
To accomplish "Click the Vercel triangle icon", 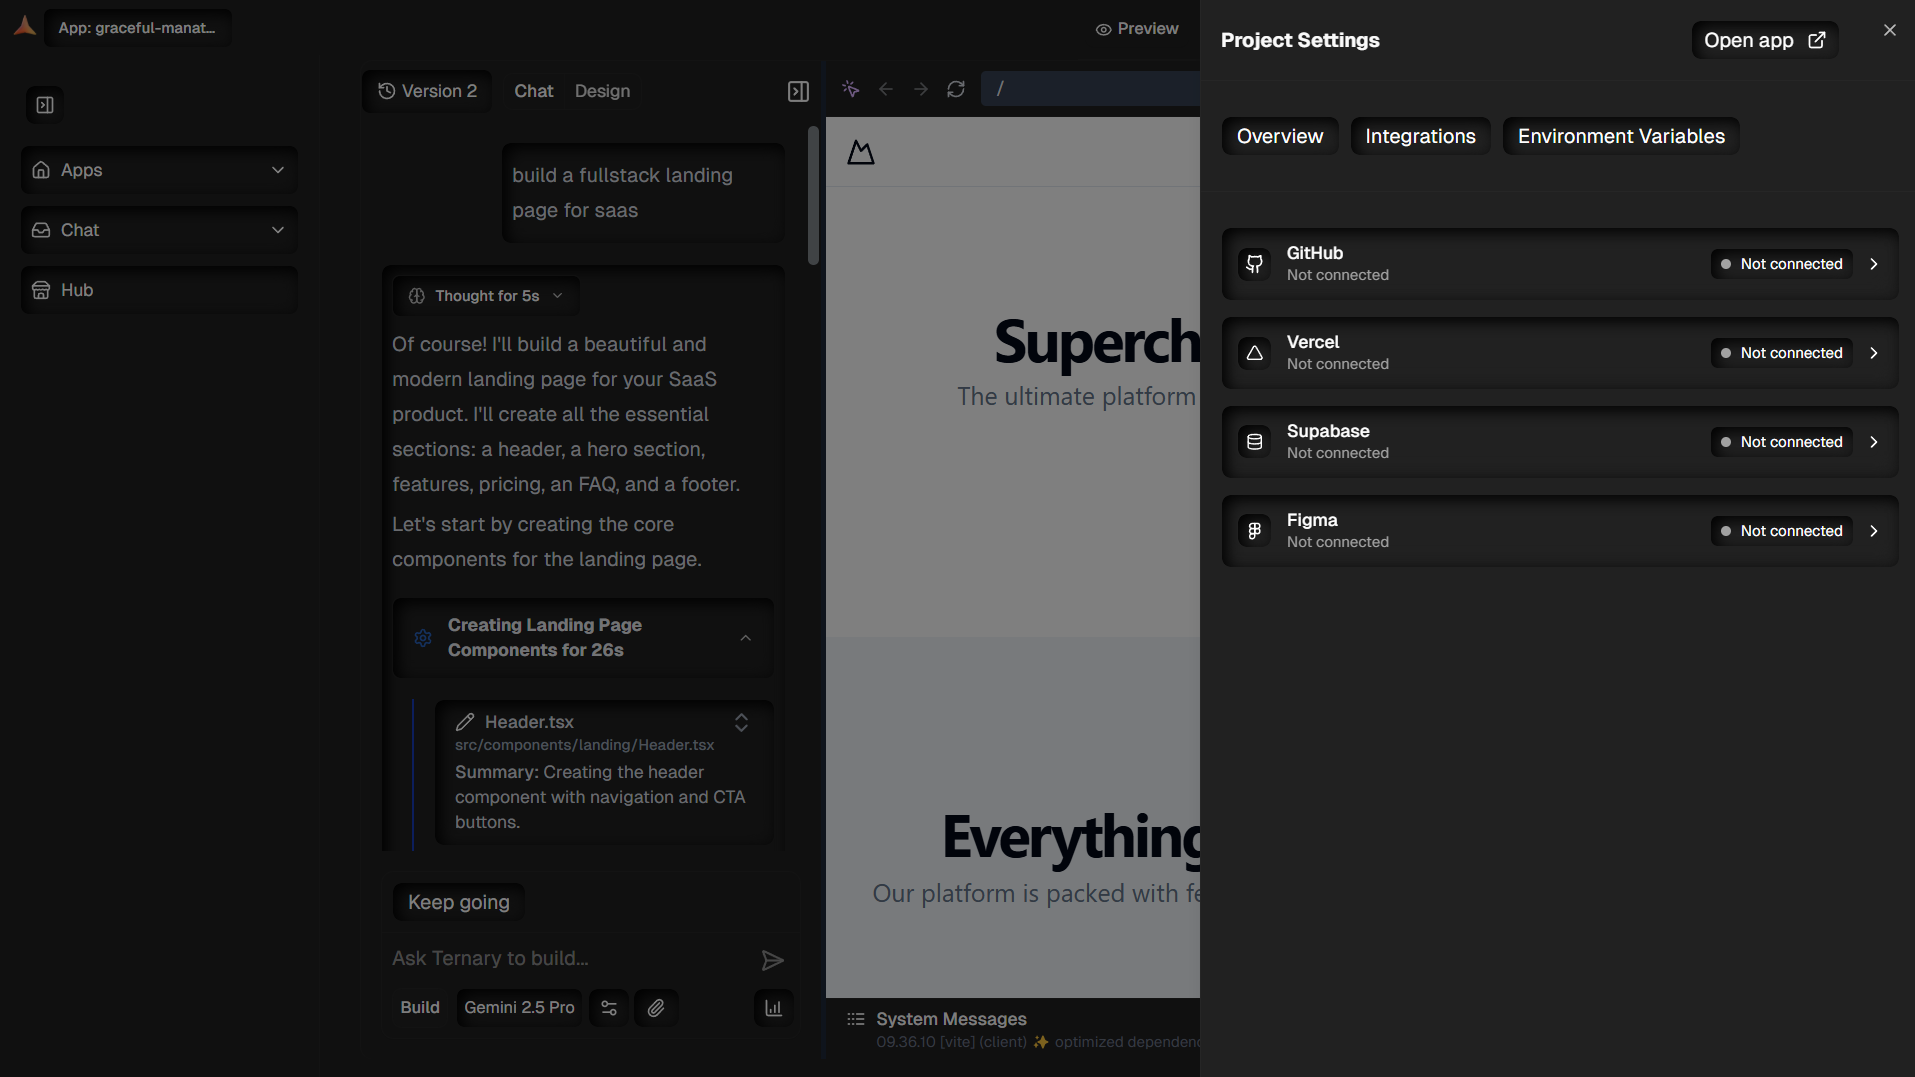I will pyautogui.click(x=1254, y=353).
